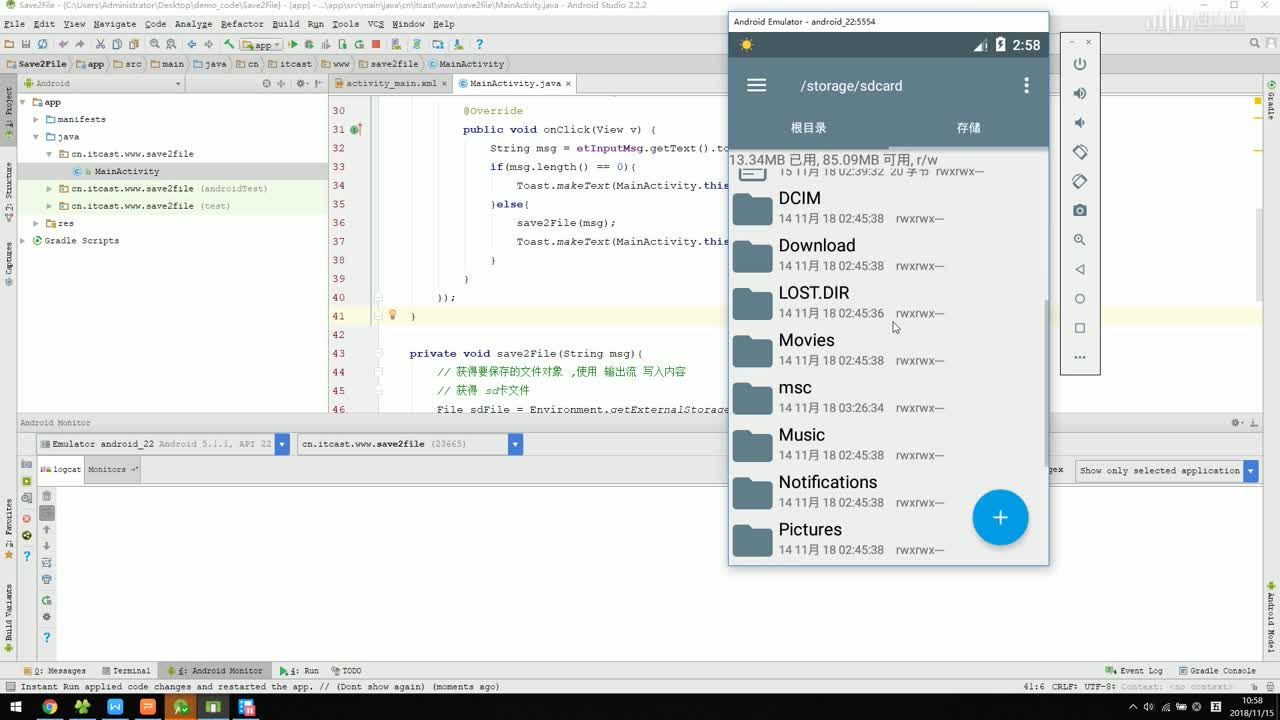Click the Android Monitor screen capture icon
The image size is (1280, 720).
(27, 466)
